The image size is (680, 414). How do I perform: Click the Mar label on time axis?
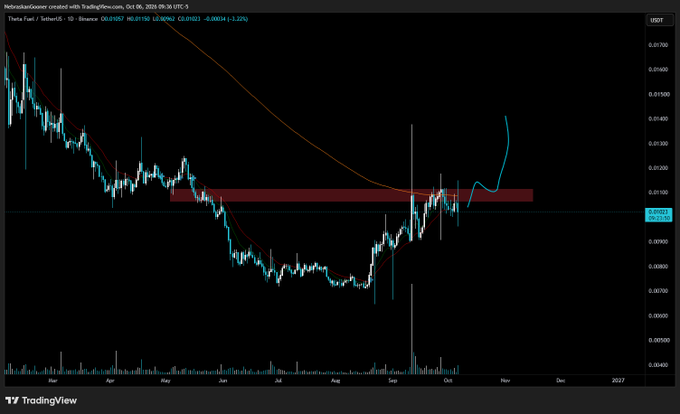[52, 380]
